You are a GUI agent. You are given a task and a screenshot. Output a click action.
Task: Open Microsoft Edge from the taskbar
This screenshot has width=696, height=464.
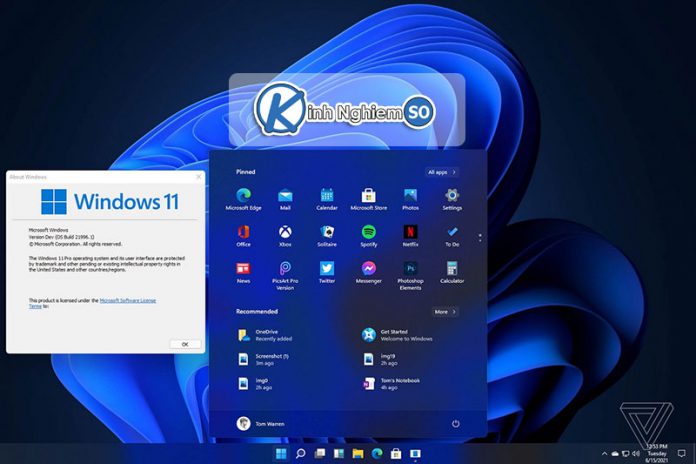[377, 453]
